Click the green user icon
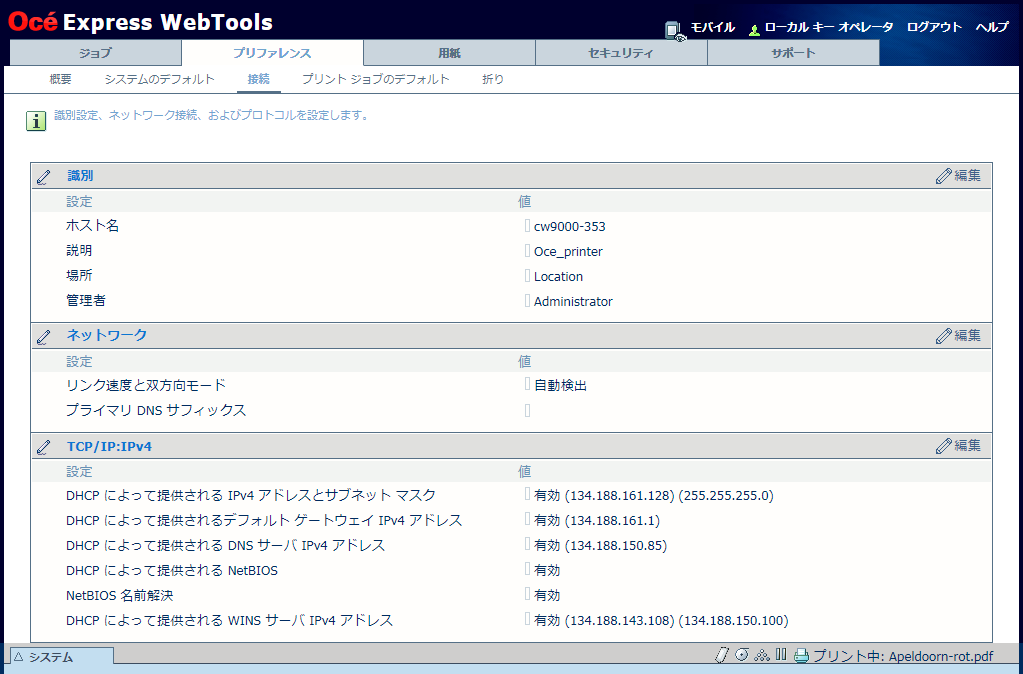 [754, 30]
